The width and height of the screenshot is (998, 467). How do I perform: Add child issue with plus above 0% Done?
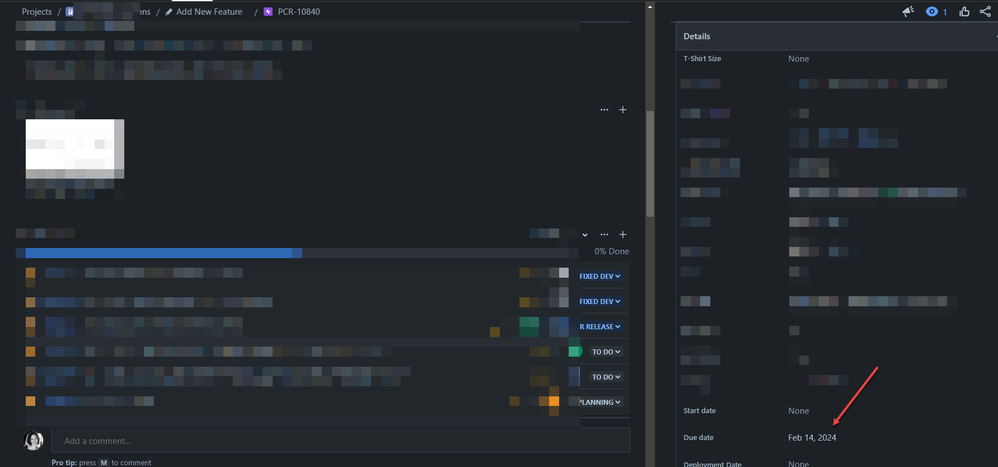[623, 235]
